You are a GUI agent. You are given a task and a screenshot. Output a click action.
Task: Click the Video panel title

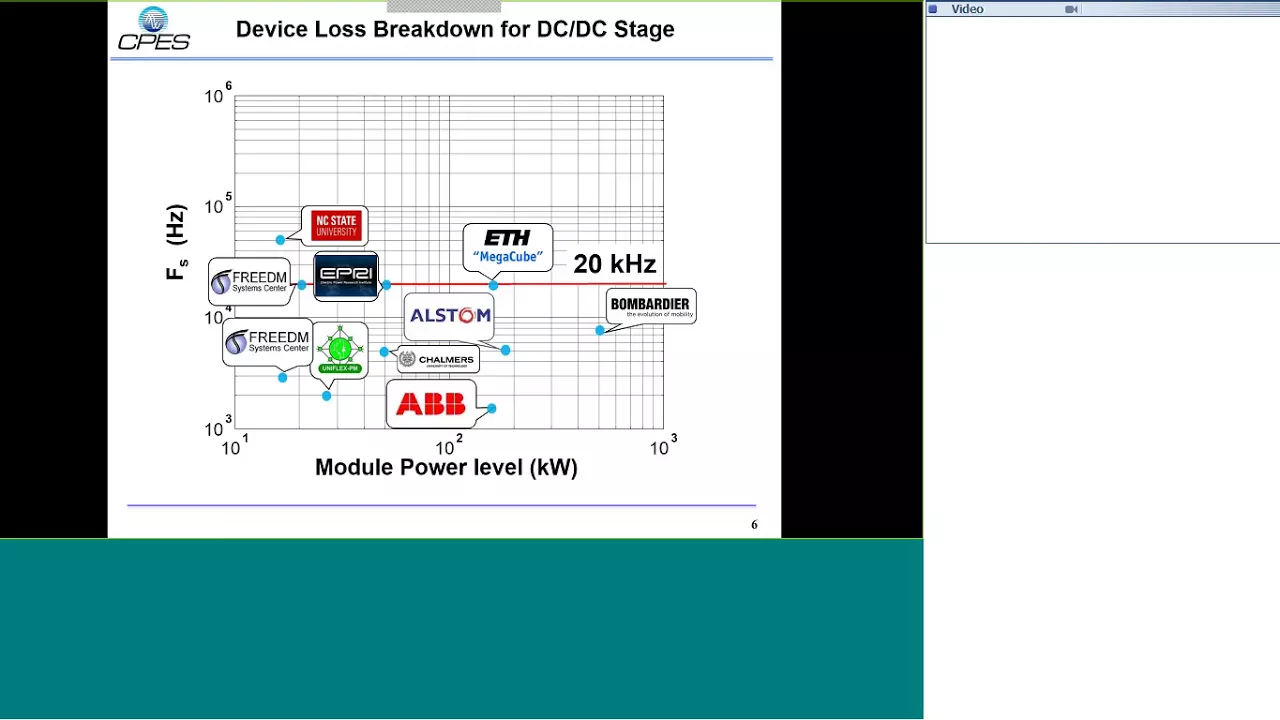tap(967, 9)
